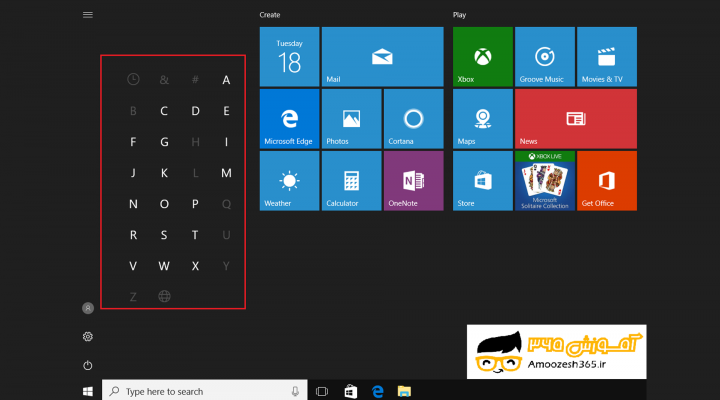
Task: Launch the Calculator tile
Action: (351, 181)
